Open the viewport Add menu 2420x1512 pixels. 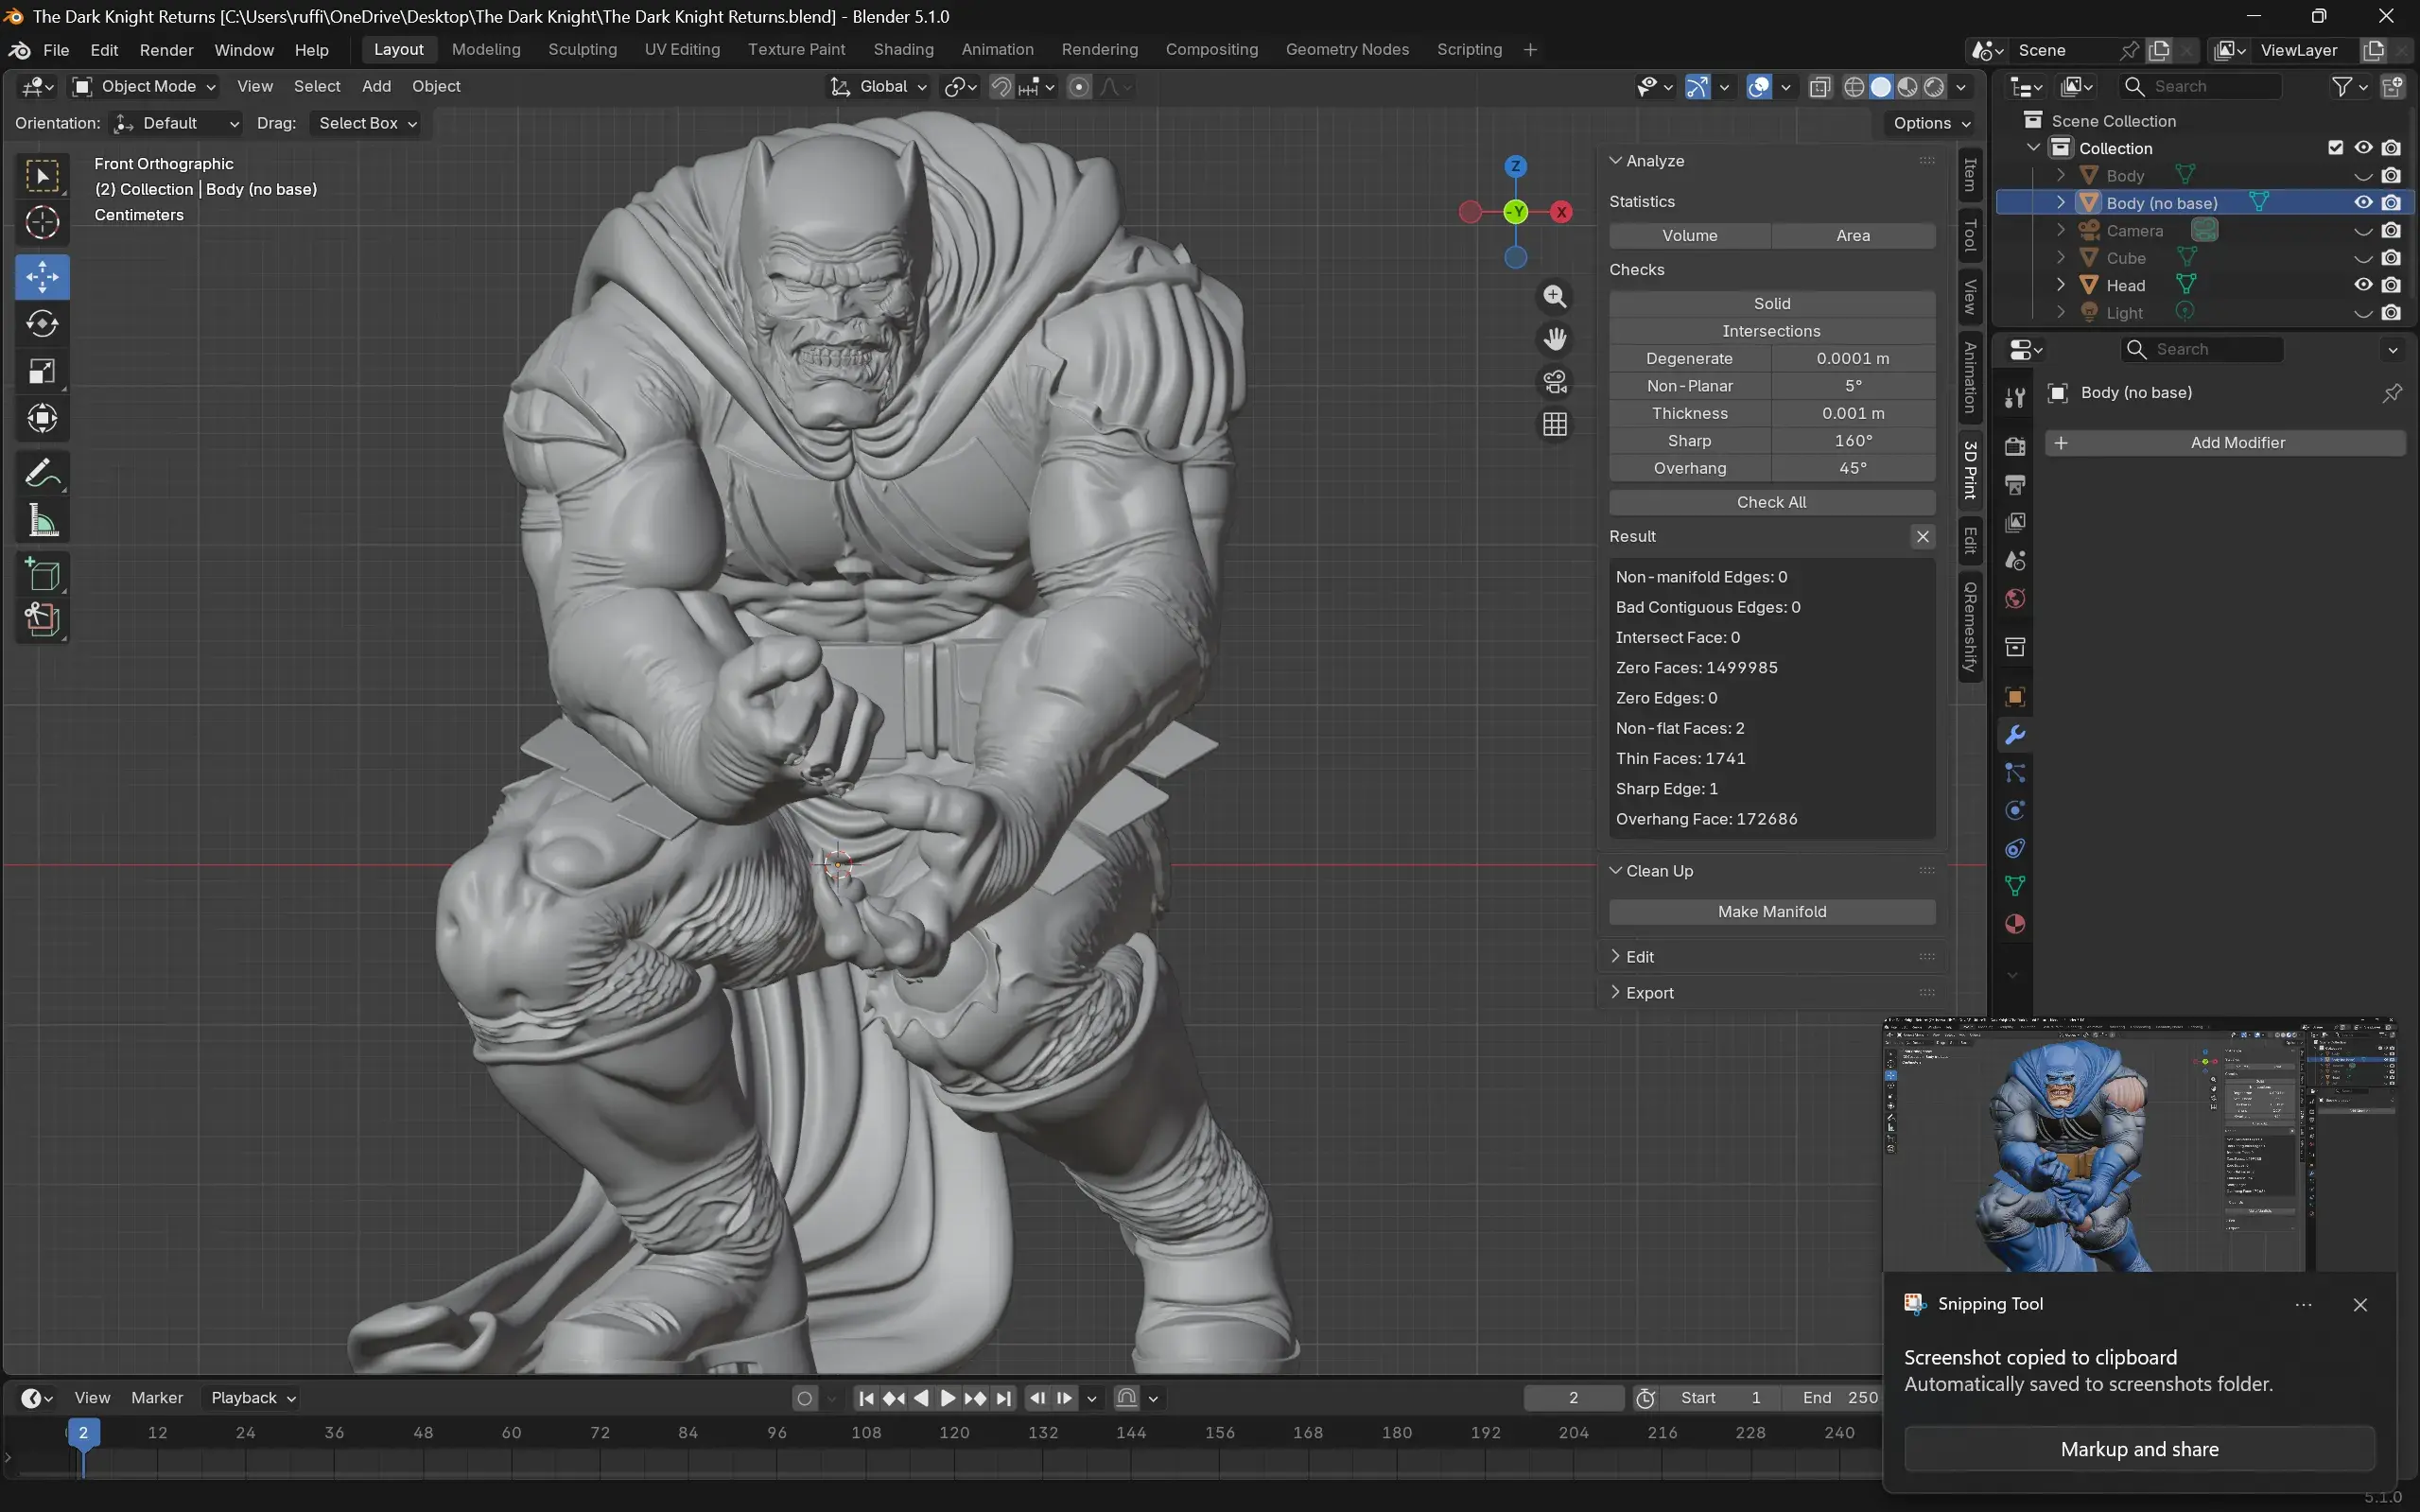pyautogui.click(x=376, y=87)
